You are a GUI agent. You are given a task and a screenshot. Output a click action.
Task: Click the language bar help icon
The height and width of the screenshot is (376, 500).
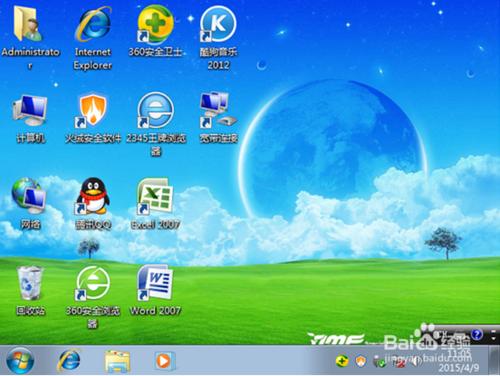click(x=477, y=334)
